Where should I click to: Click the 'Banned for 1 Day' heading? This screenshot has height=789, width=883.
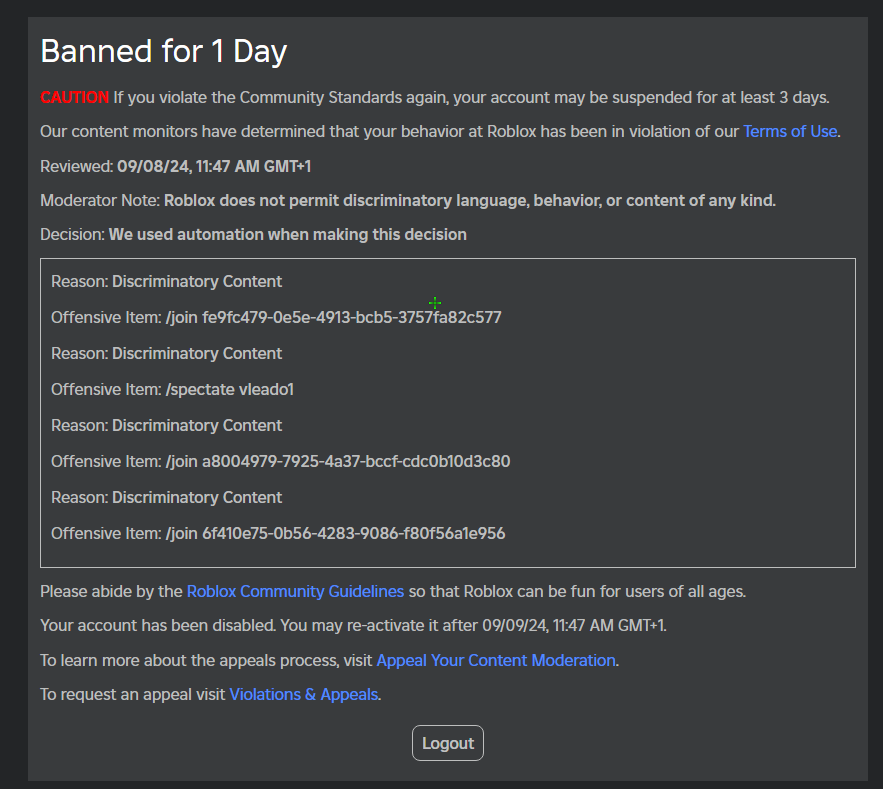pyautogui.click(x=164, y=51)
